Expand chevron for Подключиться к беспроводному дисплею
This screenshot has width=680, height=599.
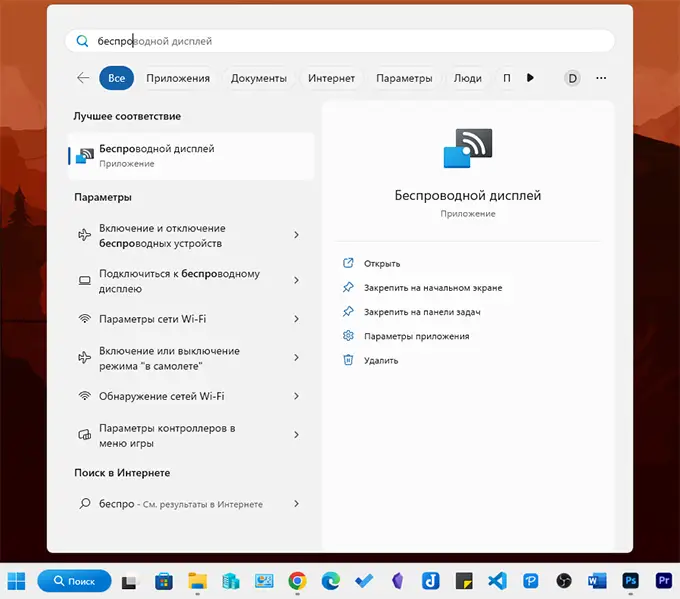[x=296, y=280]
